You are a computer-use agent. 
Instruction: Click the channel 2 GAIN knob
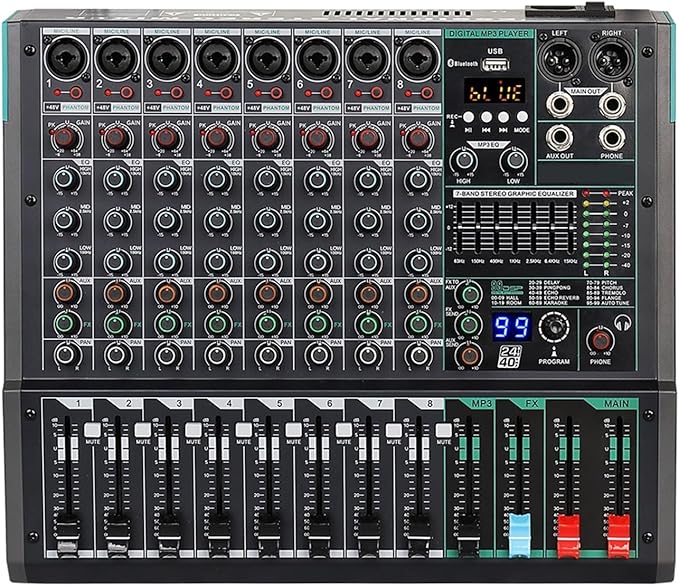tap(117, 137)
